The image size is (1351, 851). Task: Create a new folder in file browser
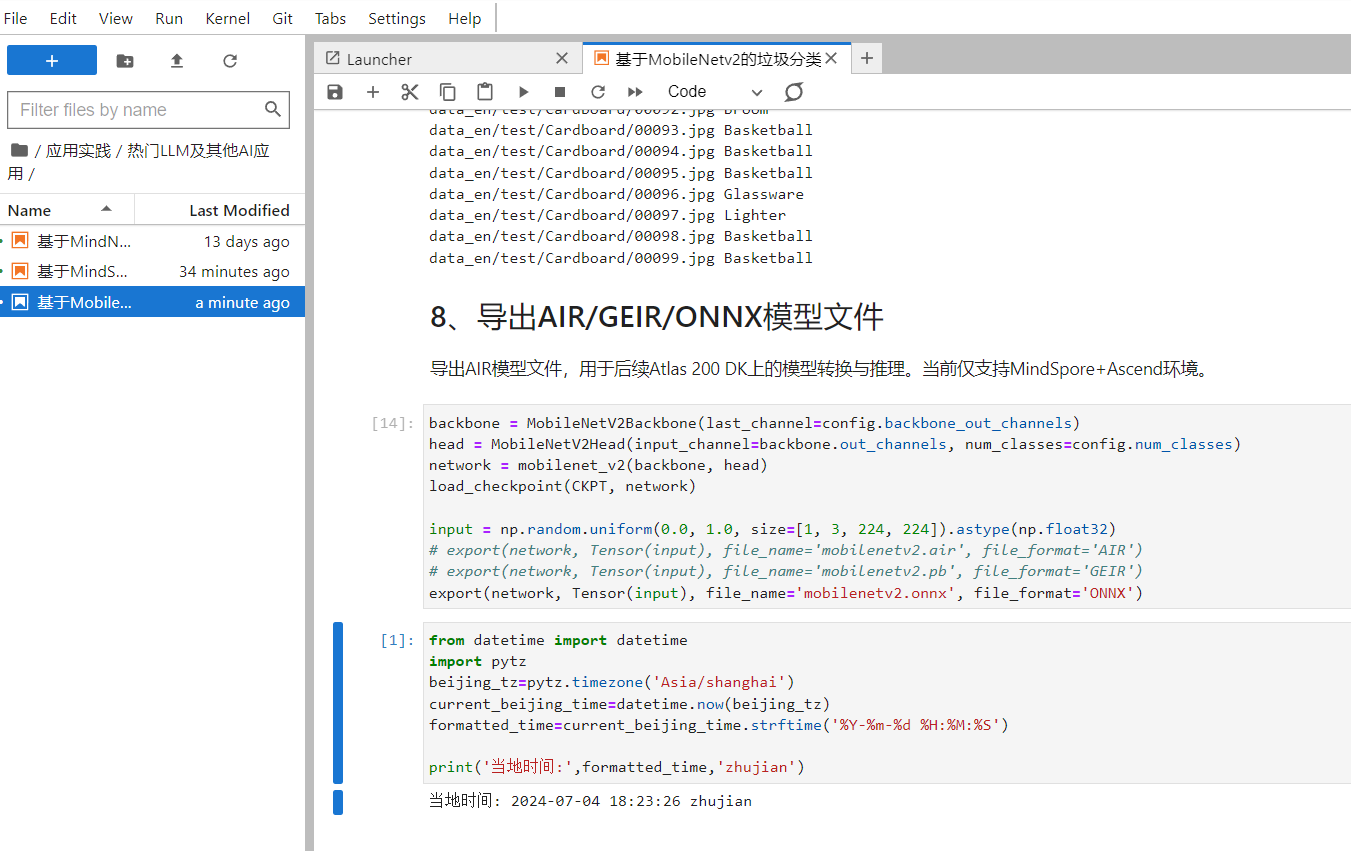125,61
